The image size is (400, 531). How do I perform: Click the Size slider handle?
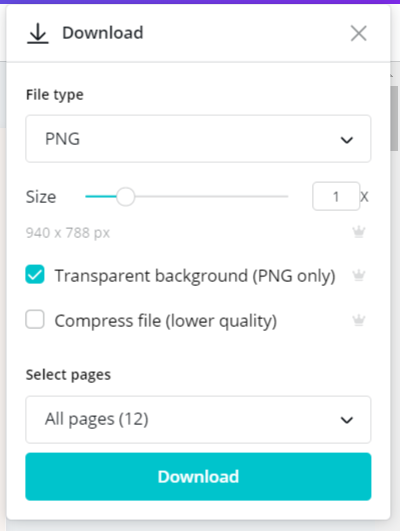125,196
